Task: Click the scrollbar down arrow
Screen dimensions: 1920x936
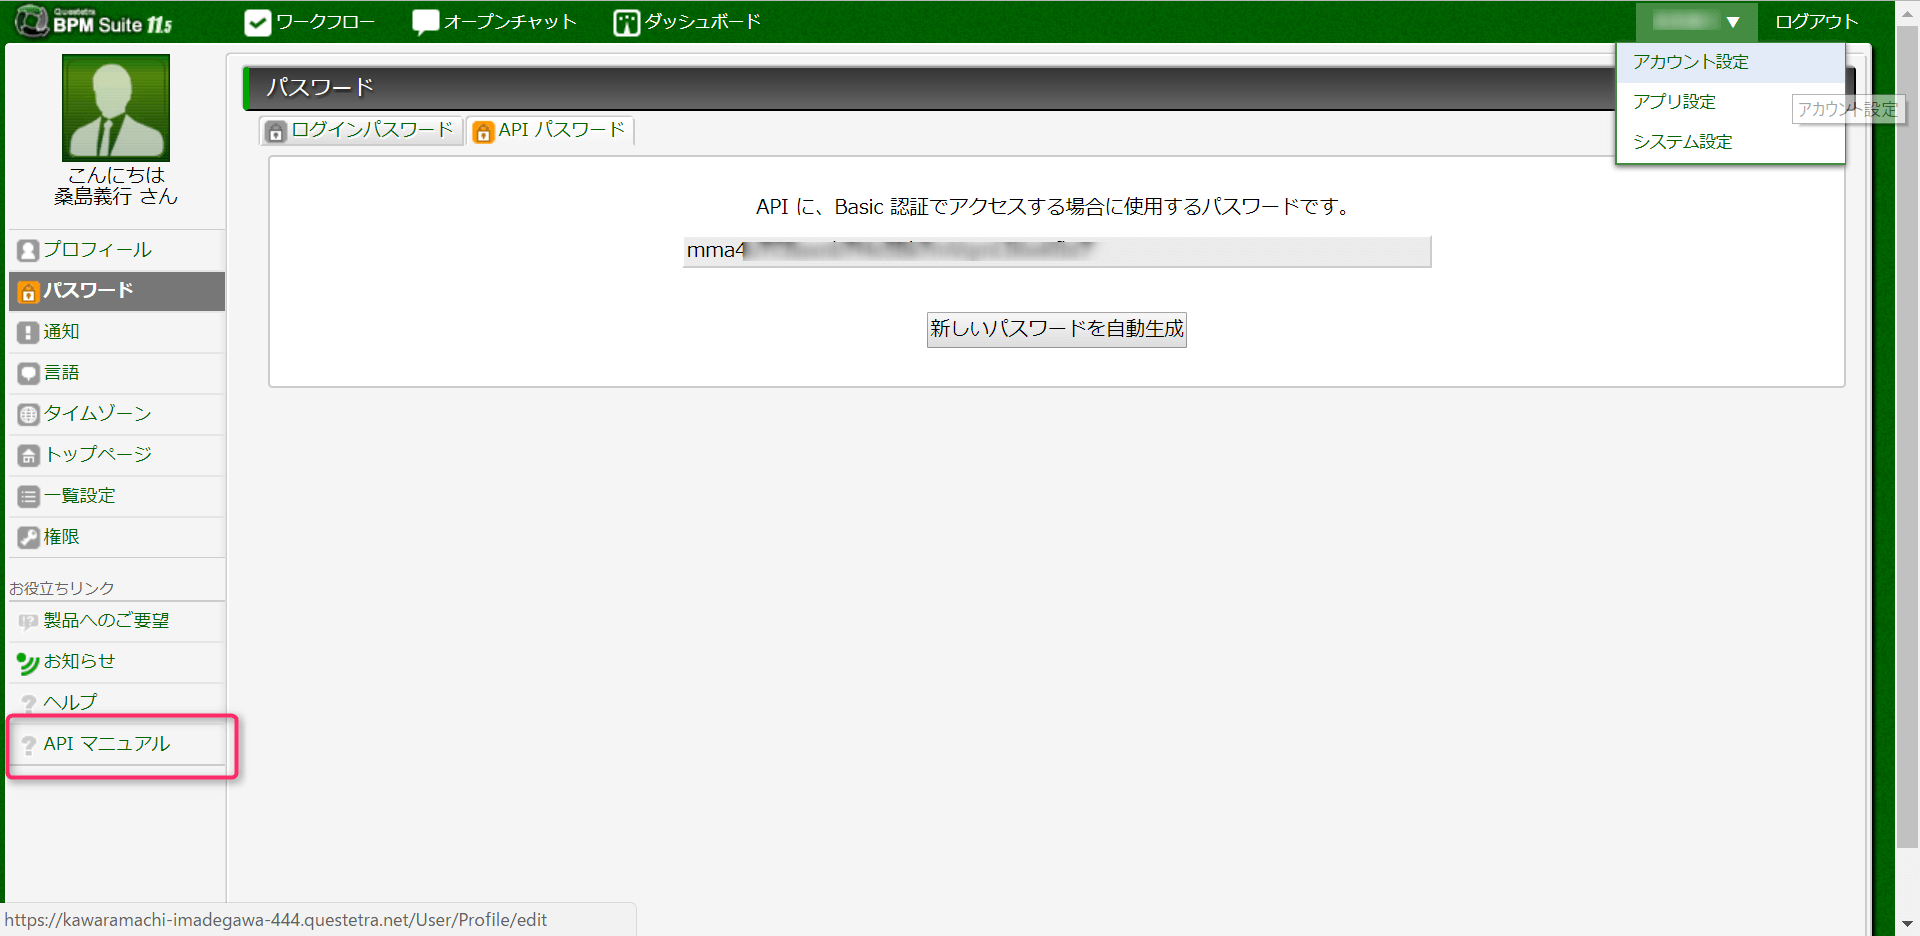Action: [1908, 924]
